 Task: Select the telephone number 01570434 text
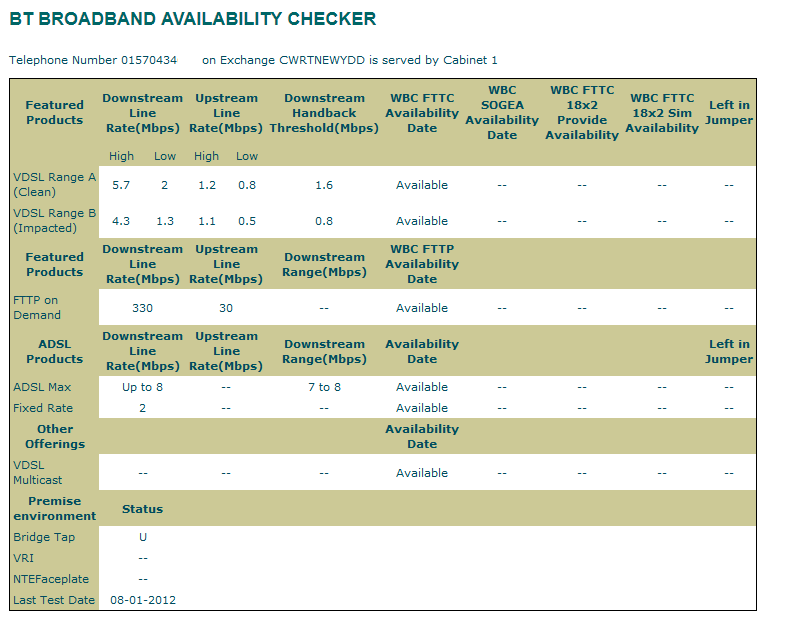coord(149,60)
